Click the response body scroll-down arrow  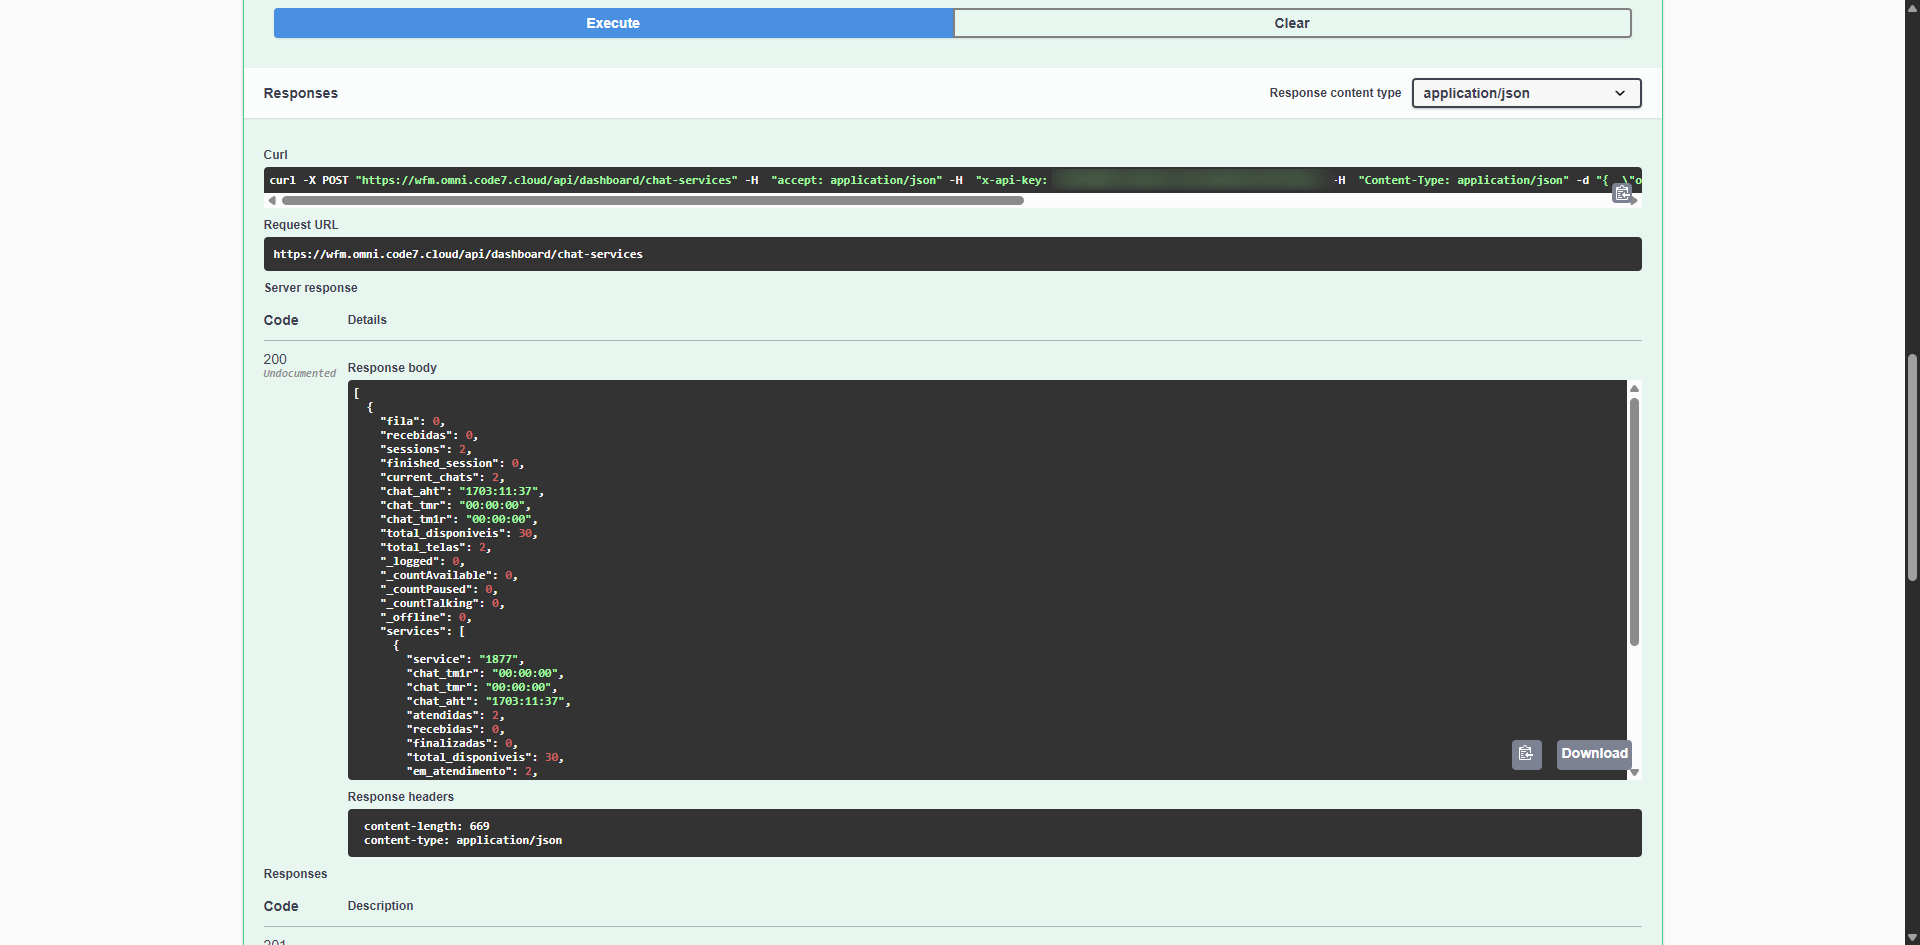pos(1634,772)
